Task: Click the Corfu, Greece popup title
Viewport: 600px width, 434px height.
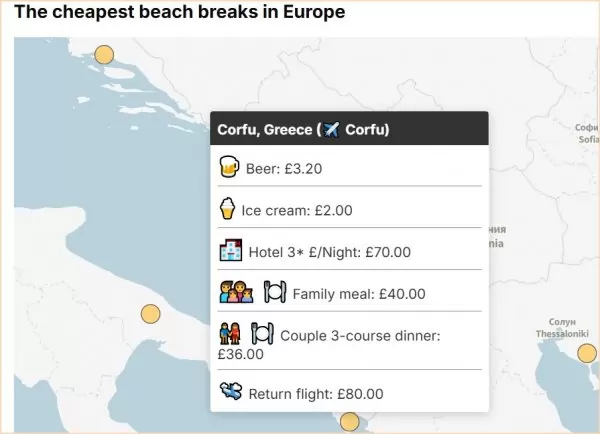Action: tap(303, 129)
